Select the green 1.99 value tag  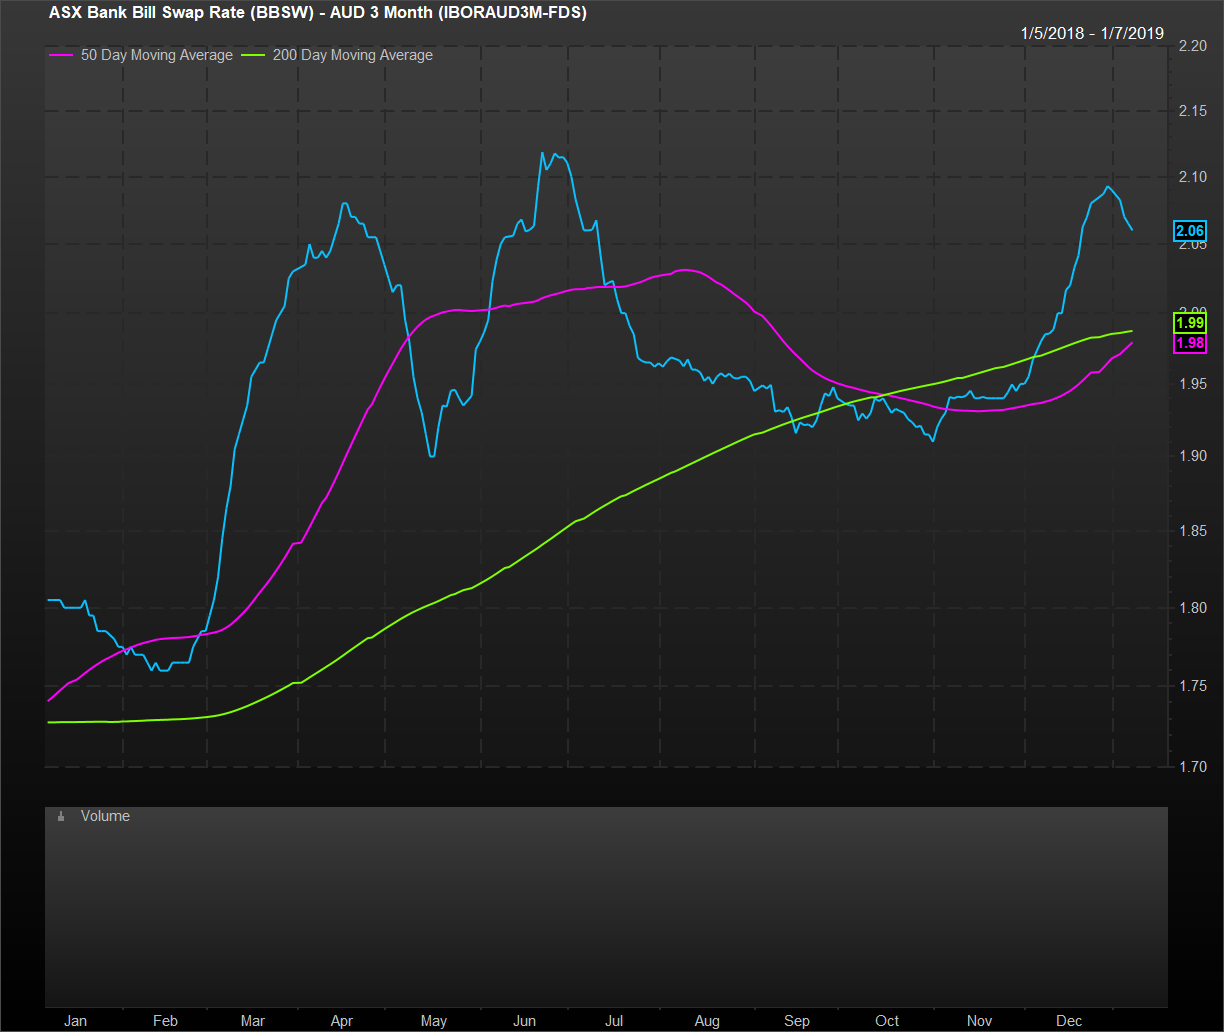click(x=1190, y=323)
